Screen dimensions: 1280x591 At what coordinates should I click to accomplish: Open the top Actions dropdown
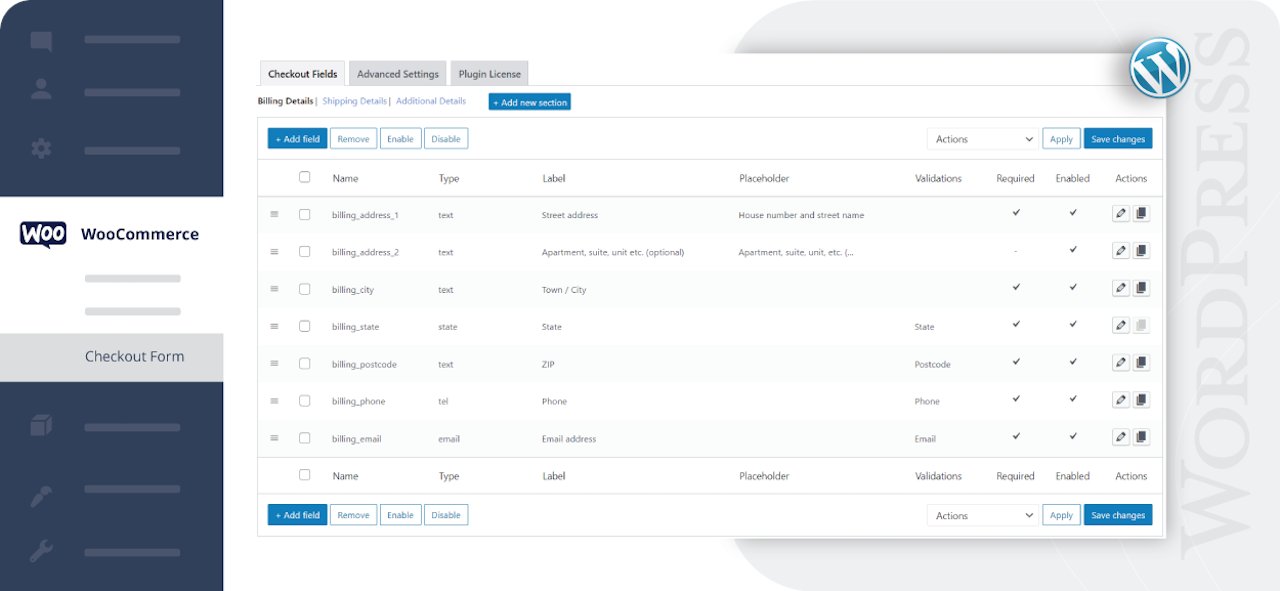pos(981,138)
